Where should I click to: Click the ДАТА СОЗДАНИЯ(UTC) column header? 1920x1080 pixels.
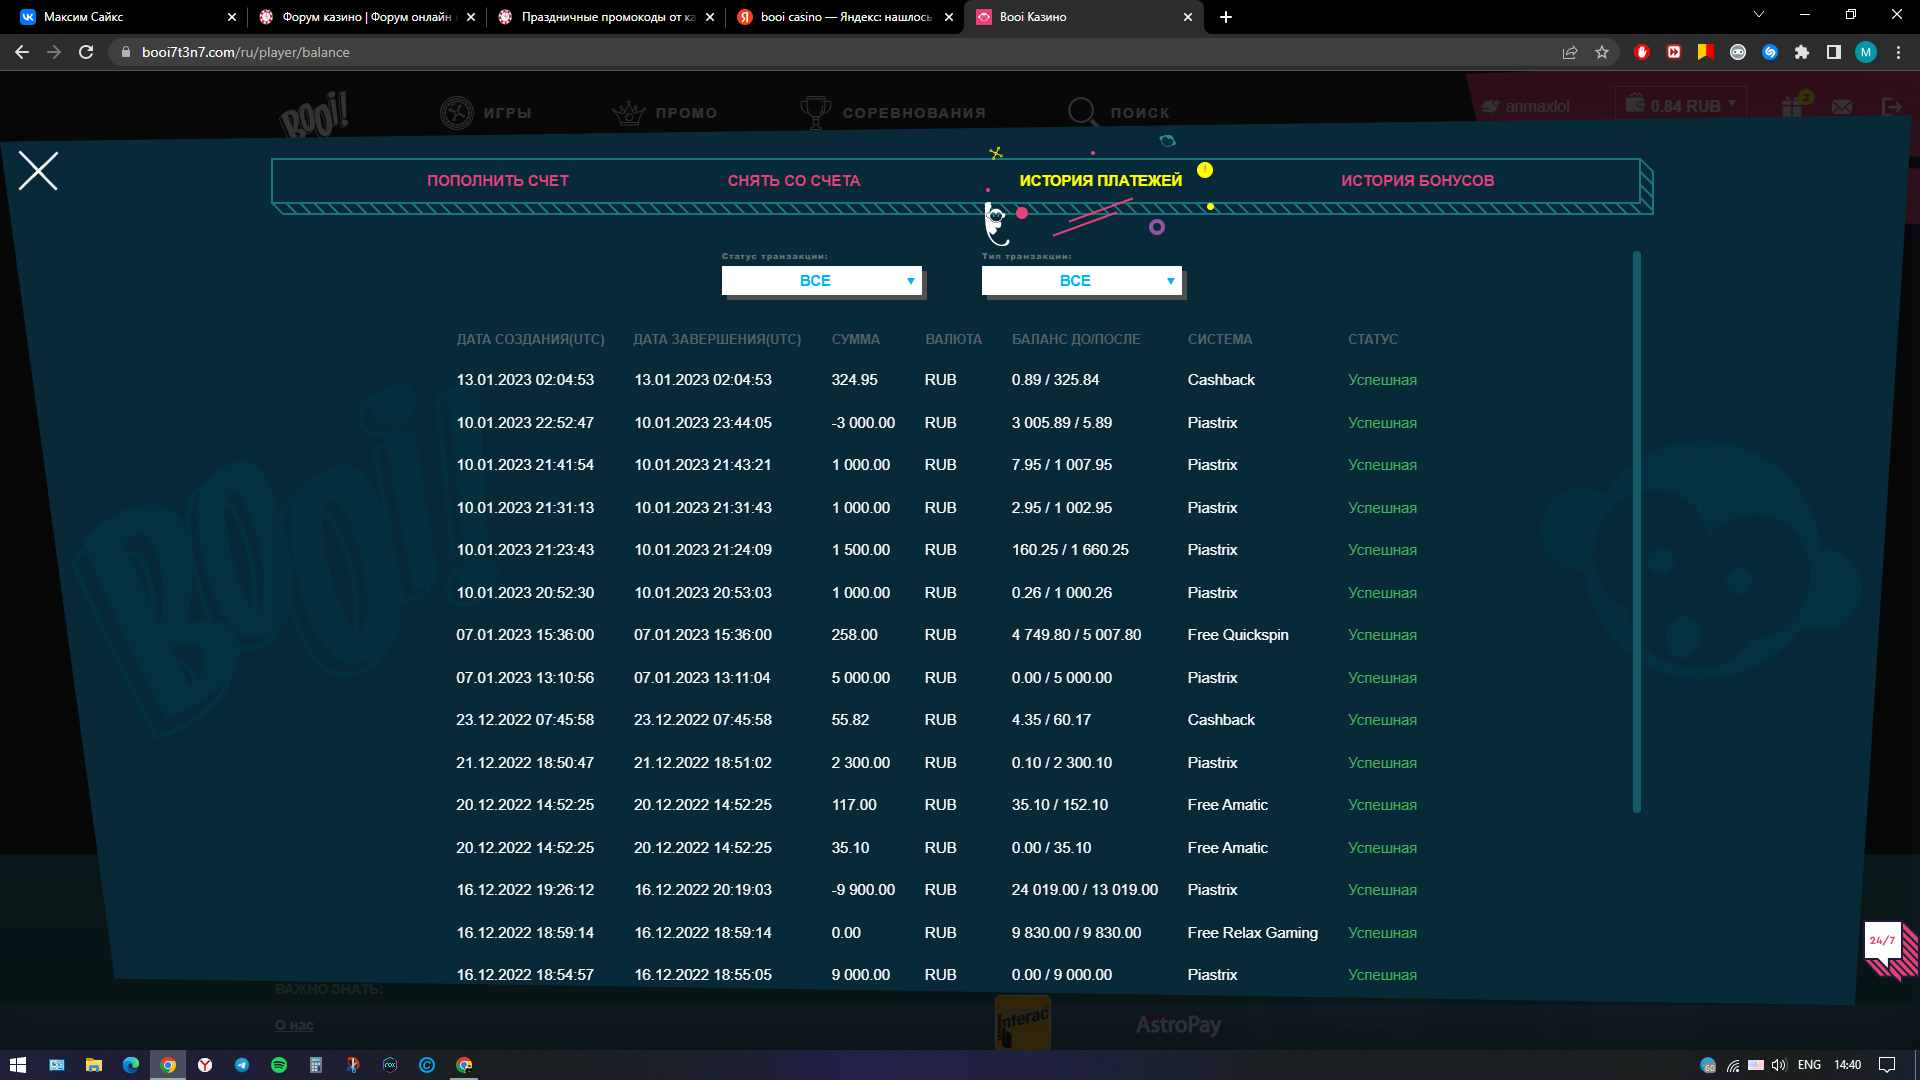[x=531, y=339]
